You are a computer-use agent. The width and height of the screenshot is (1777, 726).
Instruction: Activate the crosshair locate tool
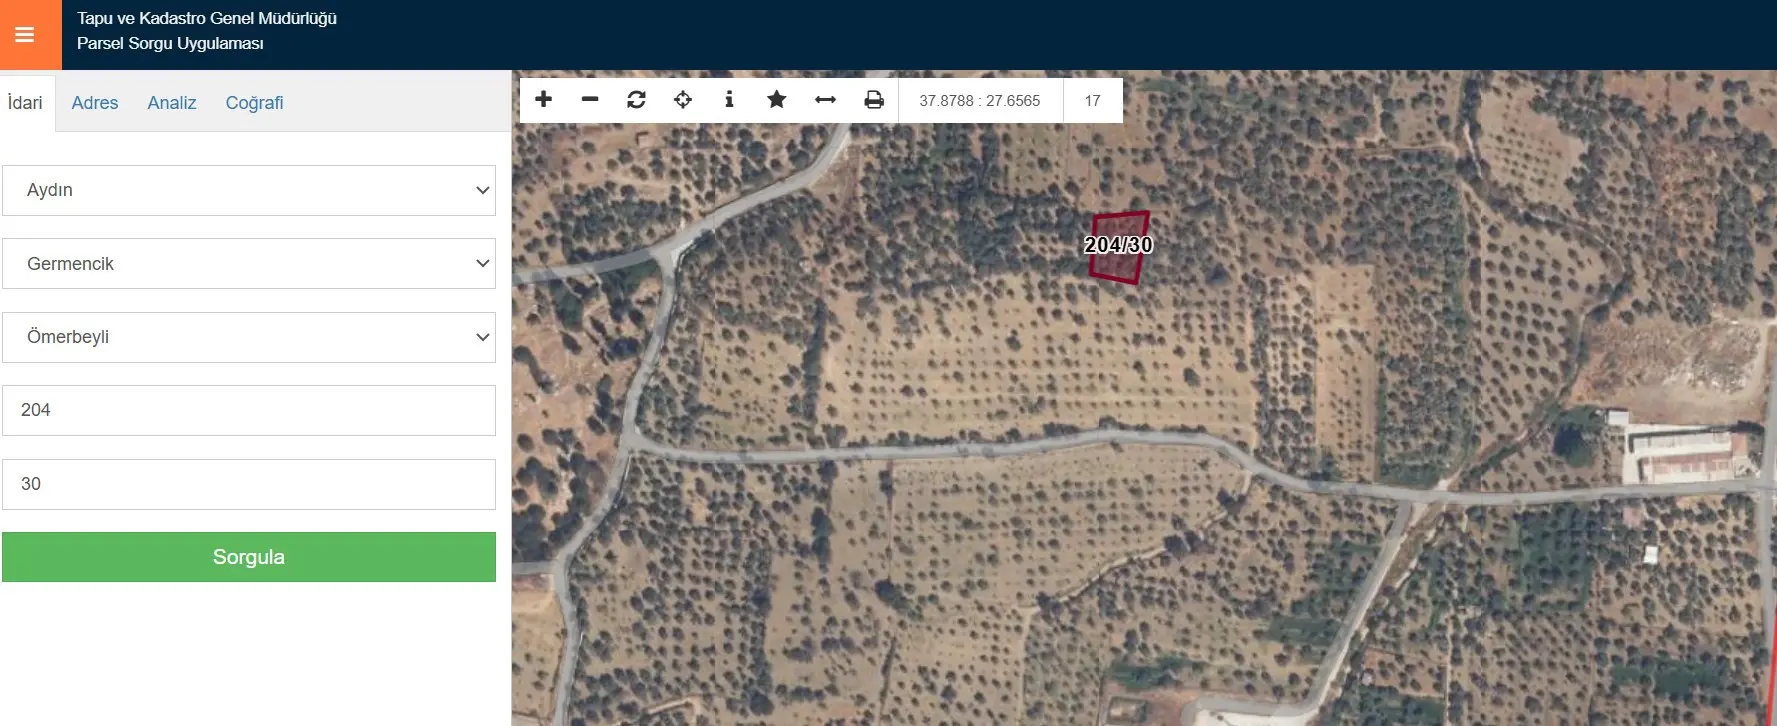pos(683,100)
